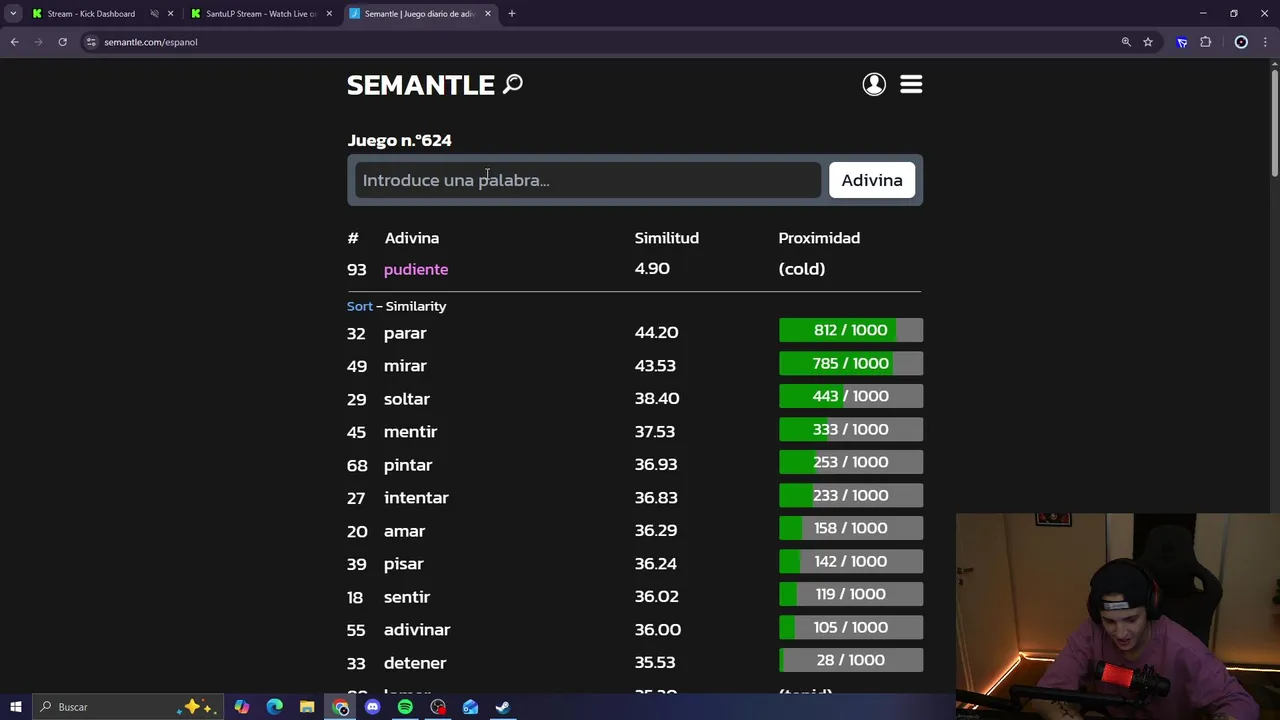Click the guessed word pudiente

pyautogui.click(x=416, y=269)
